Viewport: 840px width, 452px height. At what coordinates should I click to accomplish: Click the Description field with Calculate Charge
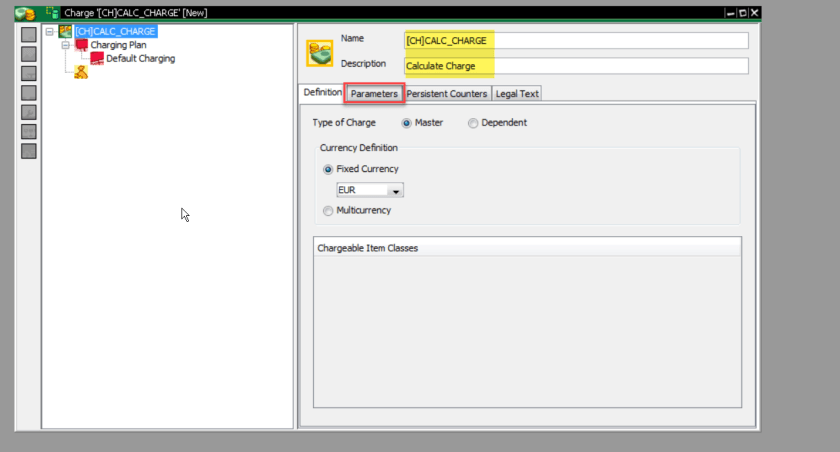pyautogui.click(x=576, y=66)
